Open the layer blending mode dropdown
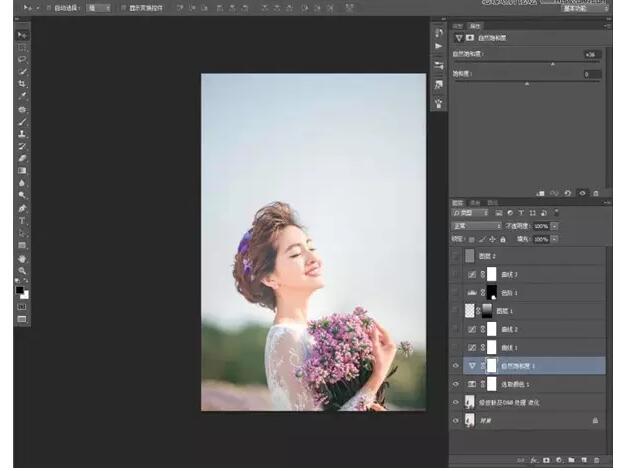 click(477, 226)
